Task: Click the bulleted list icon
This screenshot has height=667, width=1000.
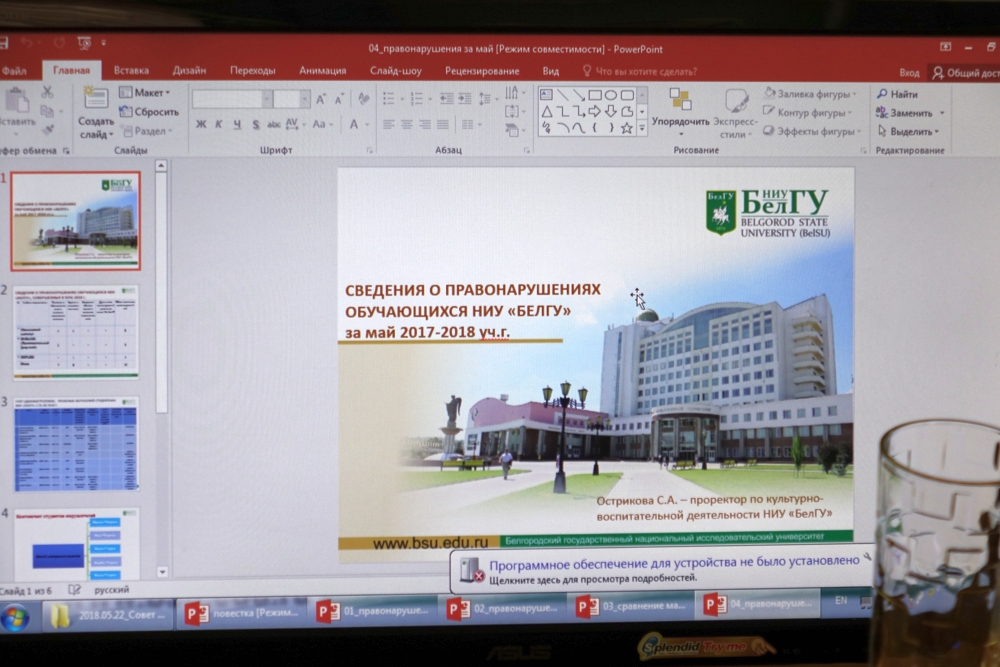Action: [388, 98]
